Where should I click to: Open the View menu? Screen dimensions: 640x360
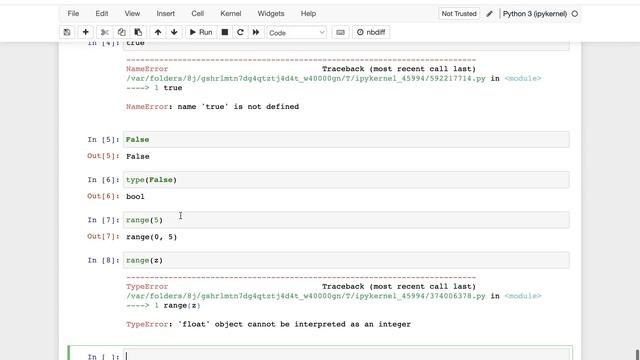132,13
